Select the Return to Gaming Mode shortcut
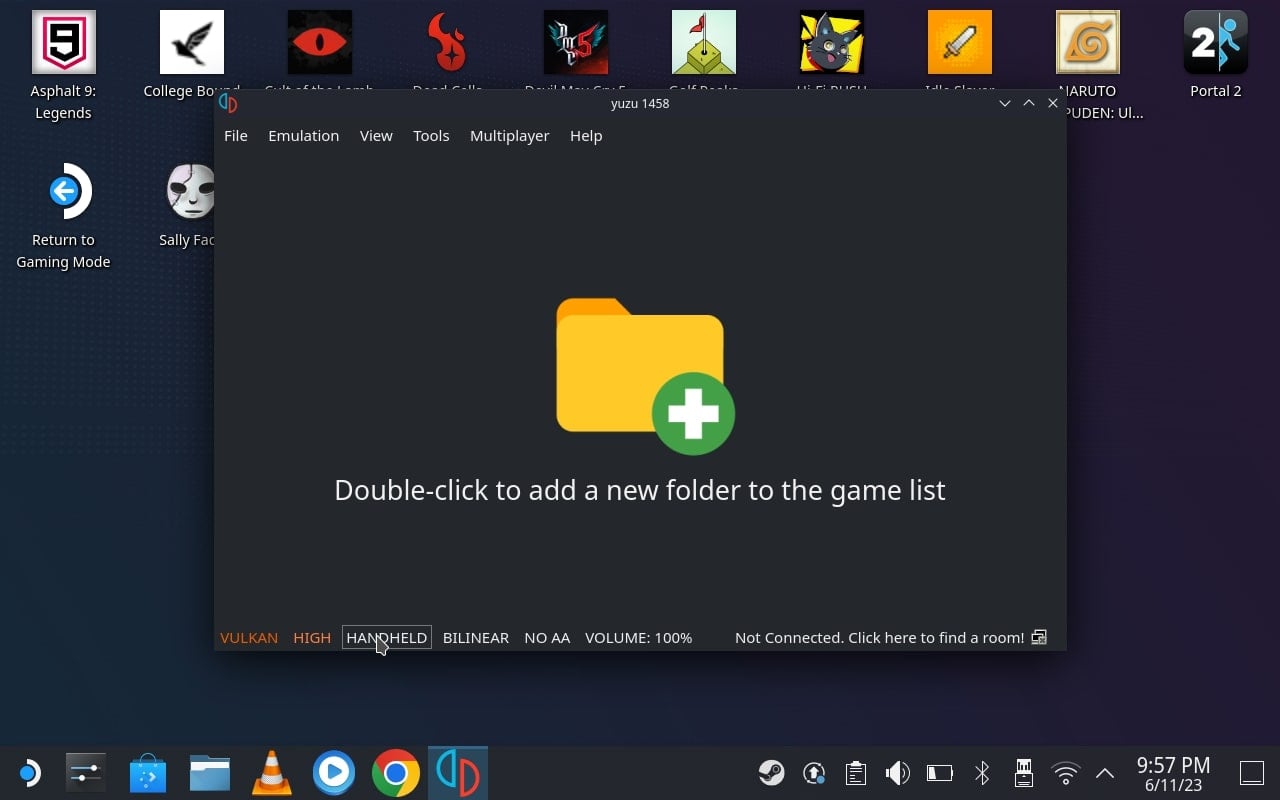The image size is (1280, 800). coord(63,217)
